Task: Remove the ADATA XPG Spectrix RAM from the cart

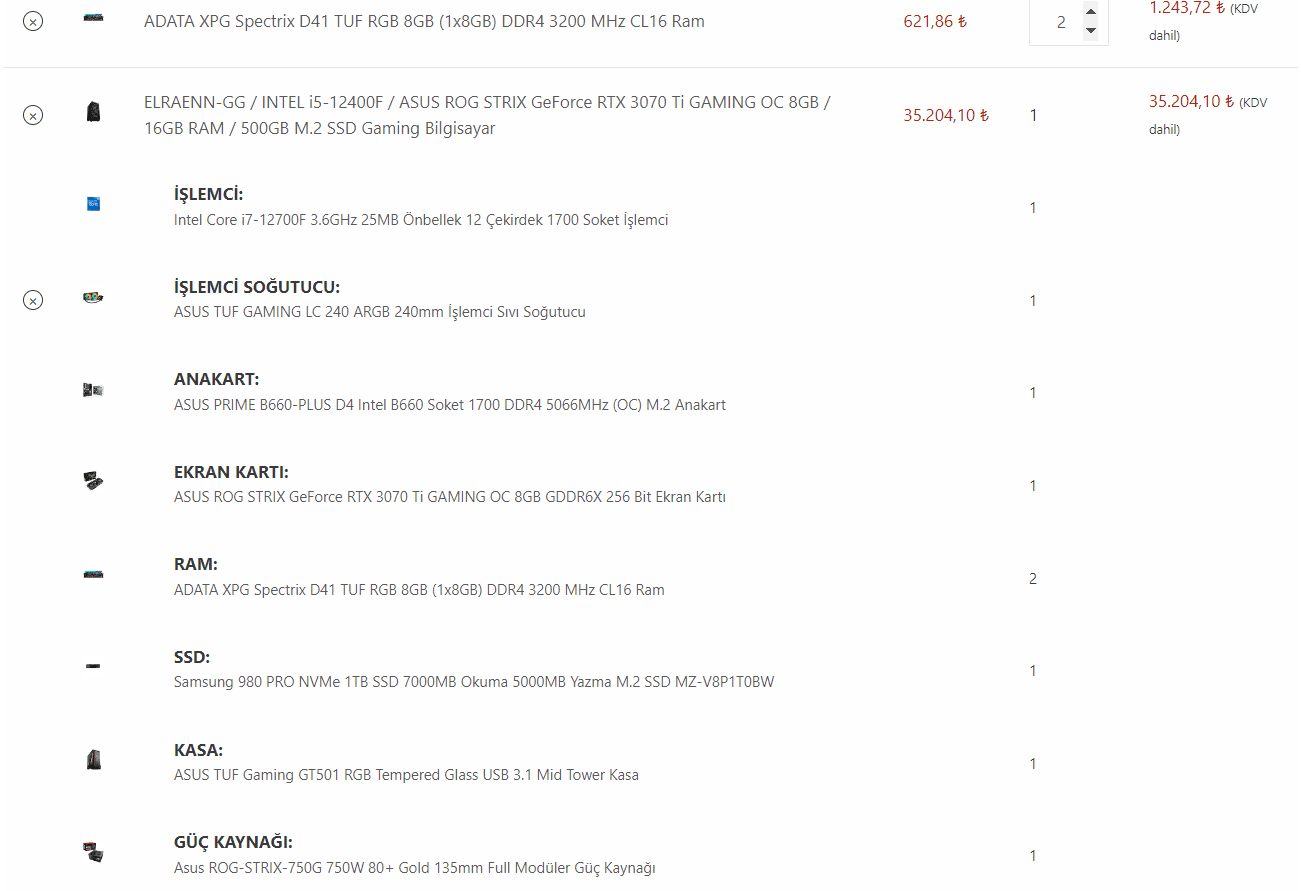Action: click(x=33, y=21)
